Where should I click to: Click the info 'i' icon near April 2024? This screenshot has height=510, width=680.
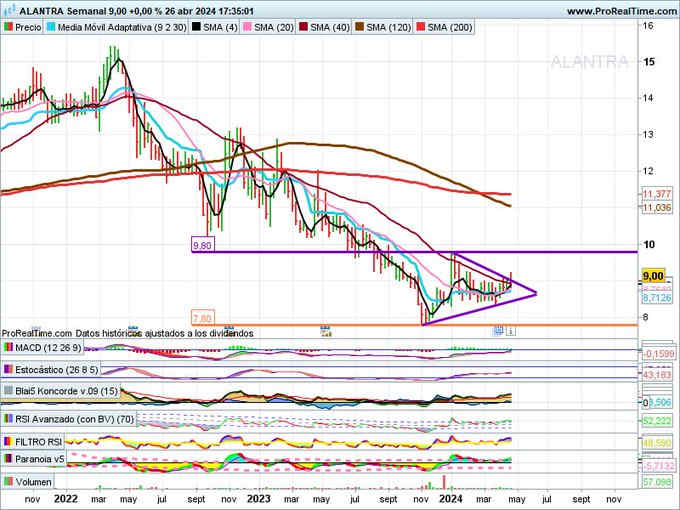pos(511,331)
